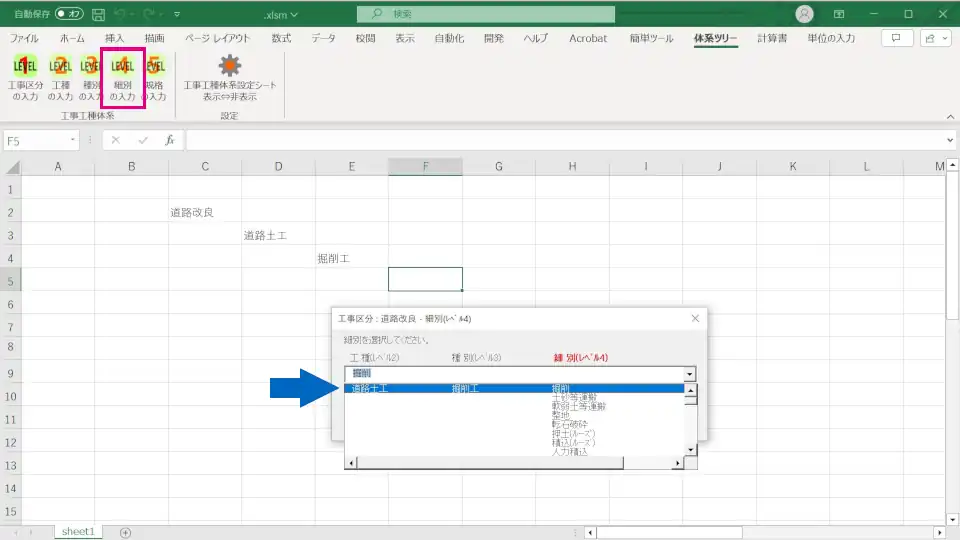Undo the last action
The width and height of the screenshot is (960, 540).
(x=120, y=14)
